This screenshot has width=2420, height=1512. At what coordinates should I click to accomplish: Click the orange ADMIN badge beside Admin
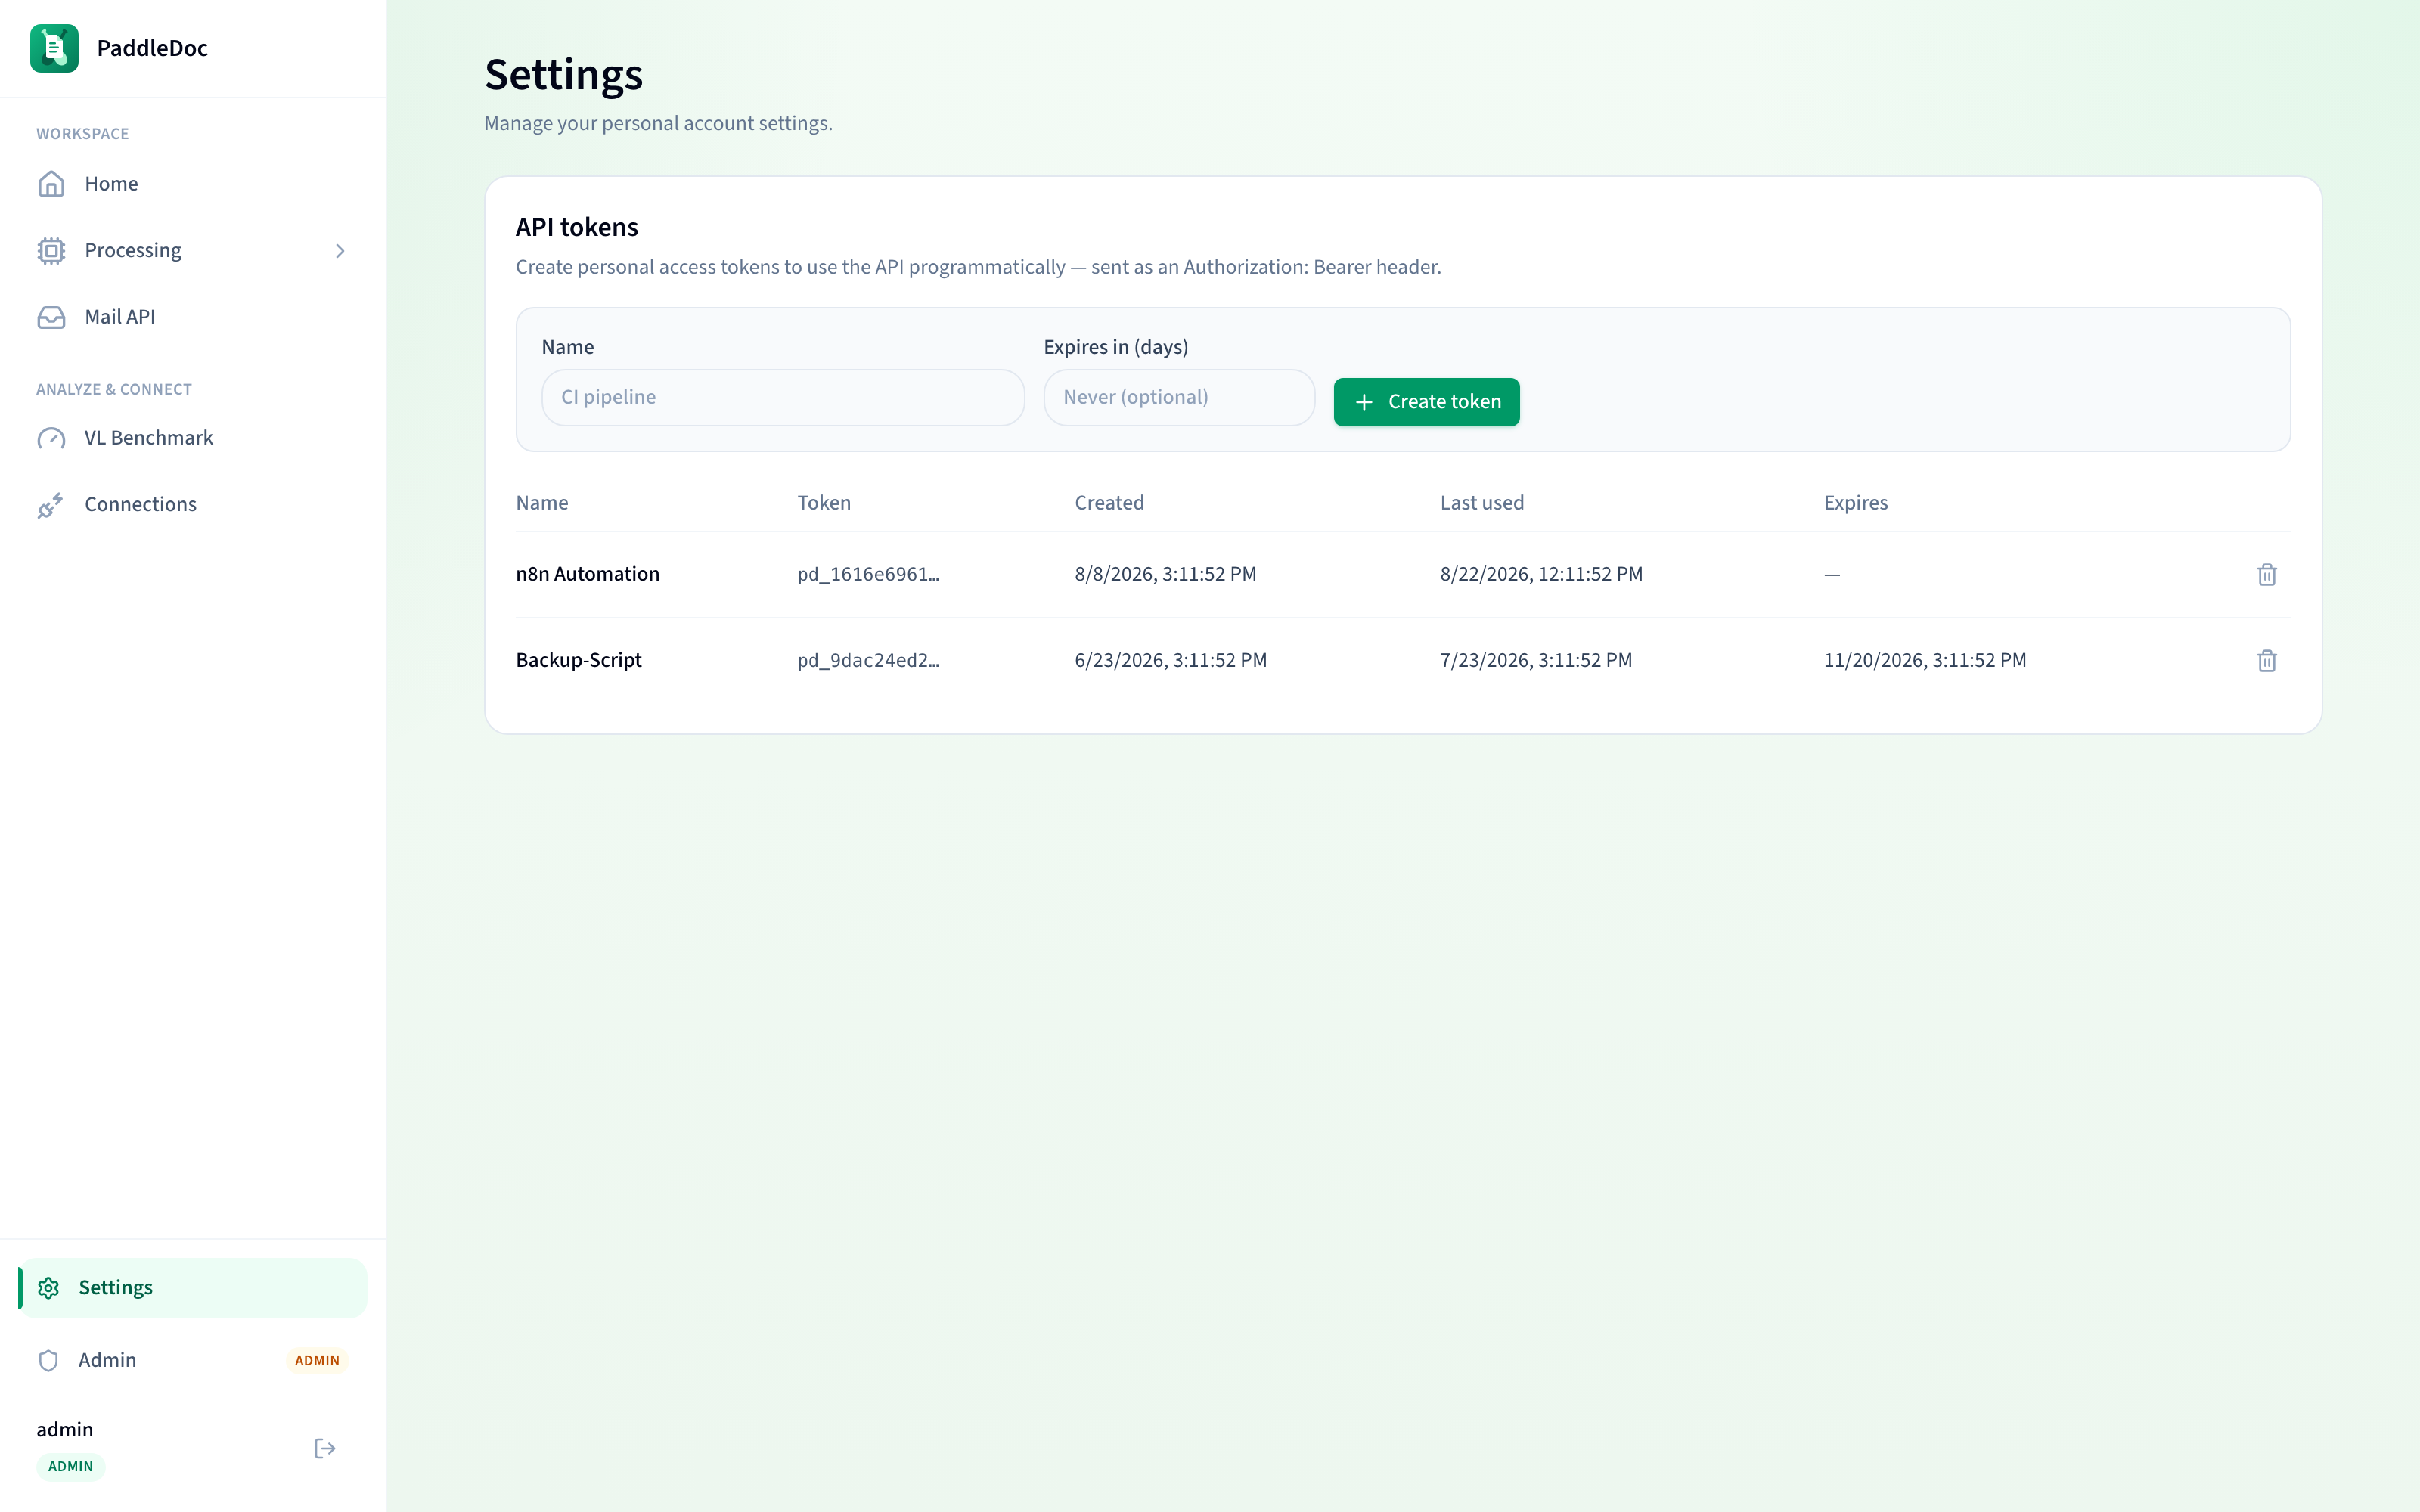[317, 1360]
